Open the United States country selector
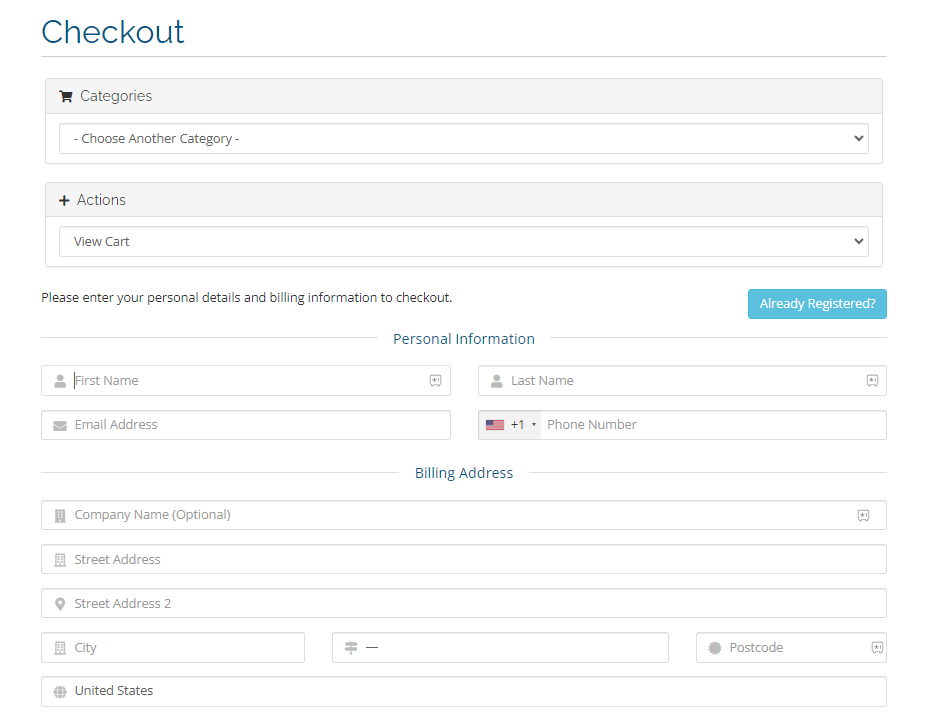Viewport: 930px width, 723px height. (x=464, y=692)
